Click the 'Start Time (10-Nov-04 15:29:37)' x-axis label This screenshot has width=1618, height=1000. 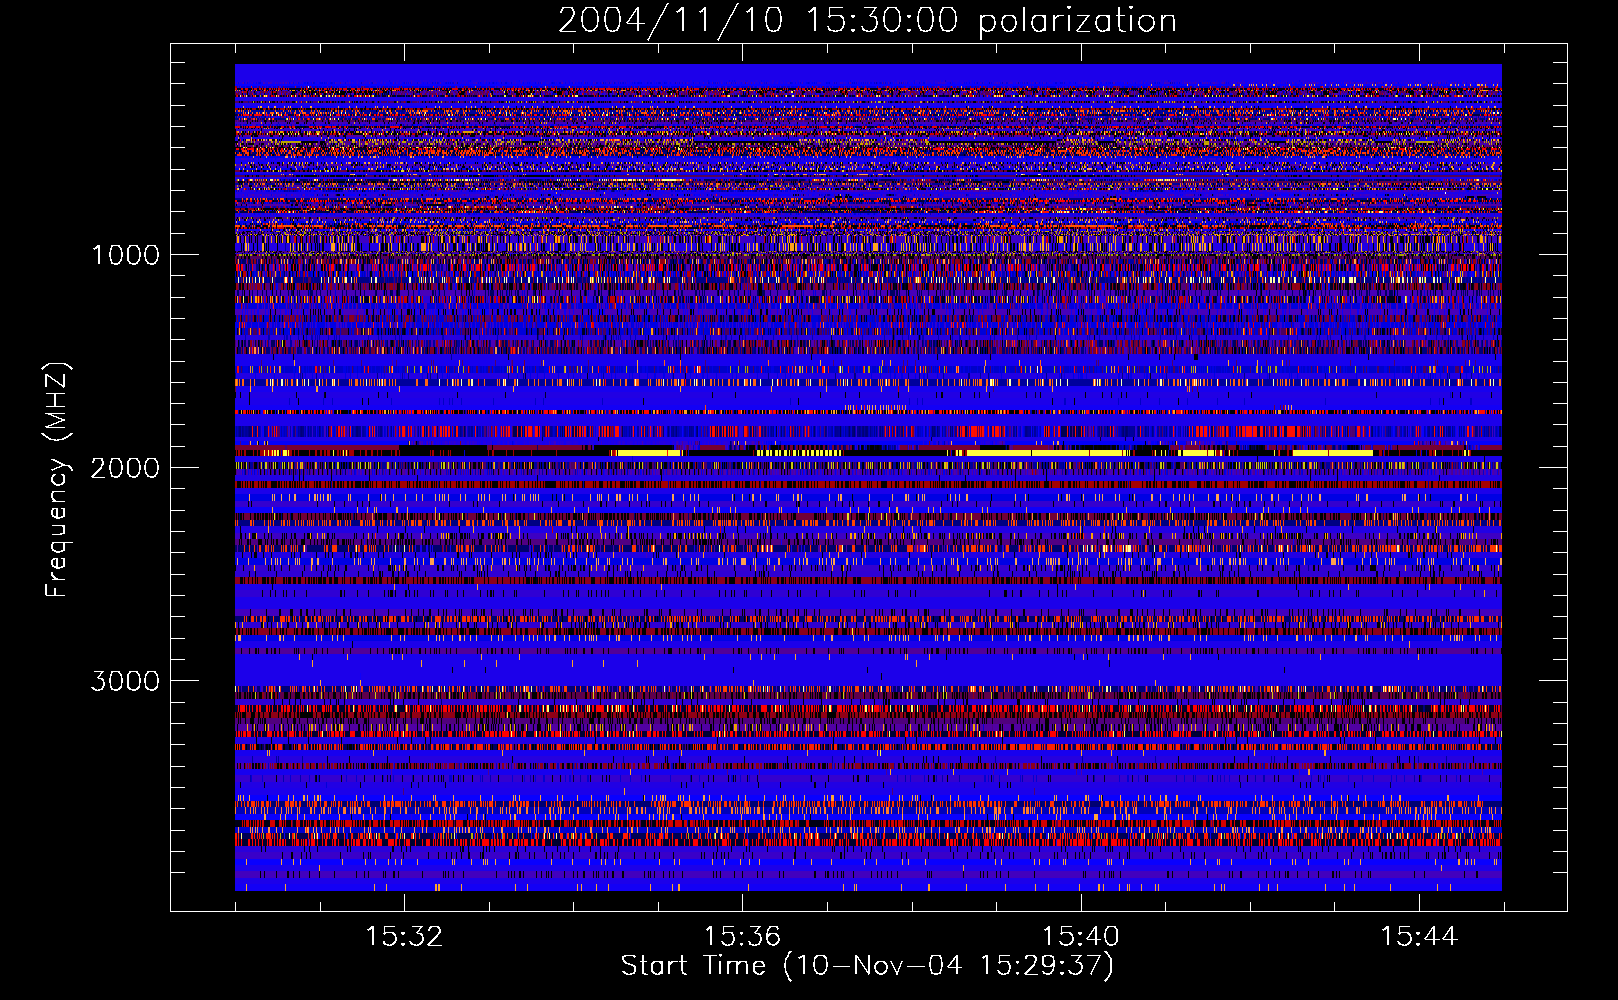tap(867, 966)
